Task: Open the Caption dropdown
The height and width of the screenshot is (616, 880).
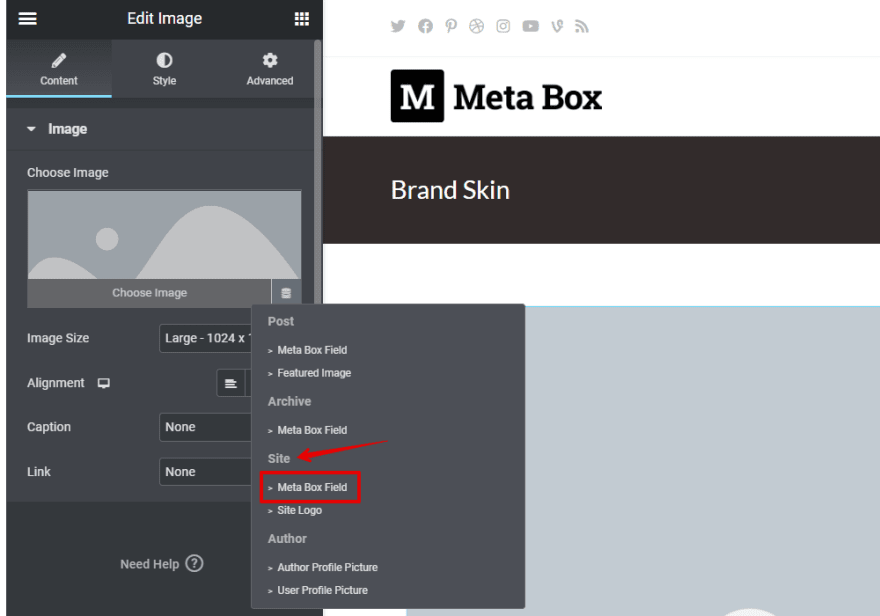Action: click(205, 427)
